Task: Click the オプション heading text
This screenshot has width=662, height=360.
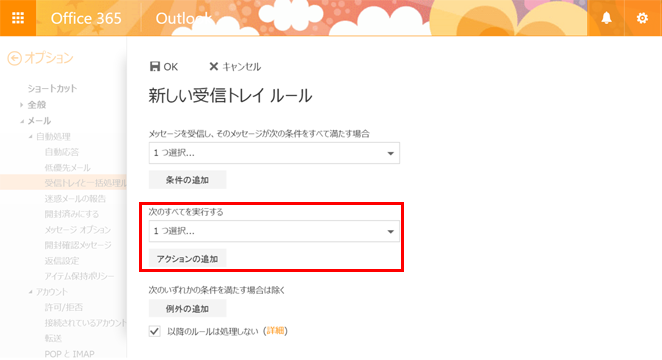Action: click(x=49, y=58)
